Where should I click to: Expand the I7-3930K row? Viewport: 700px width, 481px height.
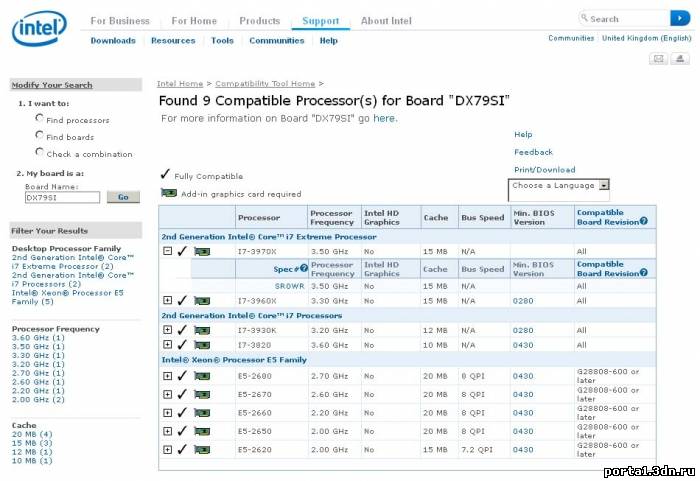[167, 330]
